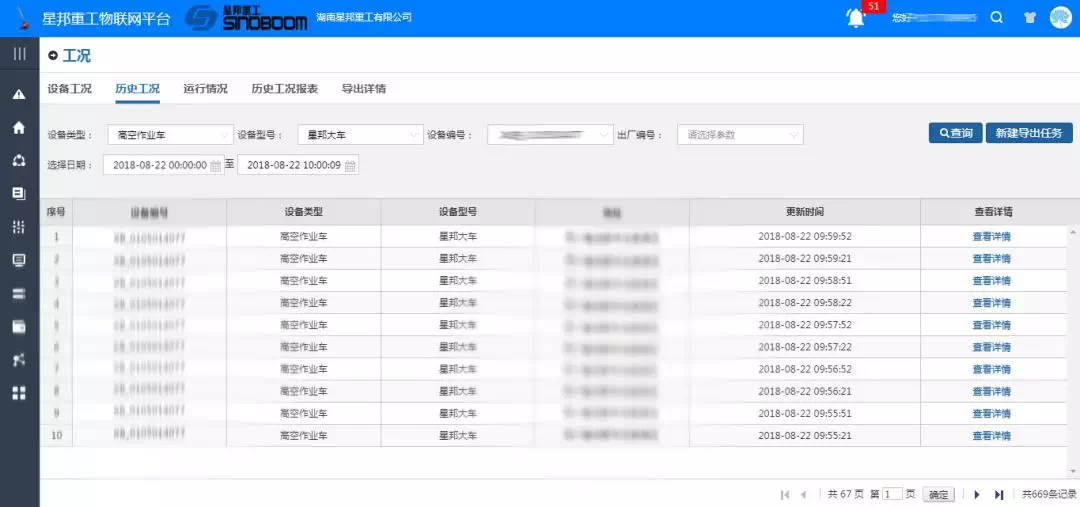Switch to the 设备工况 tab
This screenshot has height=507, width=1080.
click(x=69, y=89)
